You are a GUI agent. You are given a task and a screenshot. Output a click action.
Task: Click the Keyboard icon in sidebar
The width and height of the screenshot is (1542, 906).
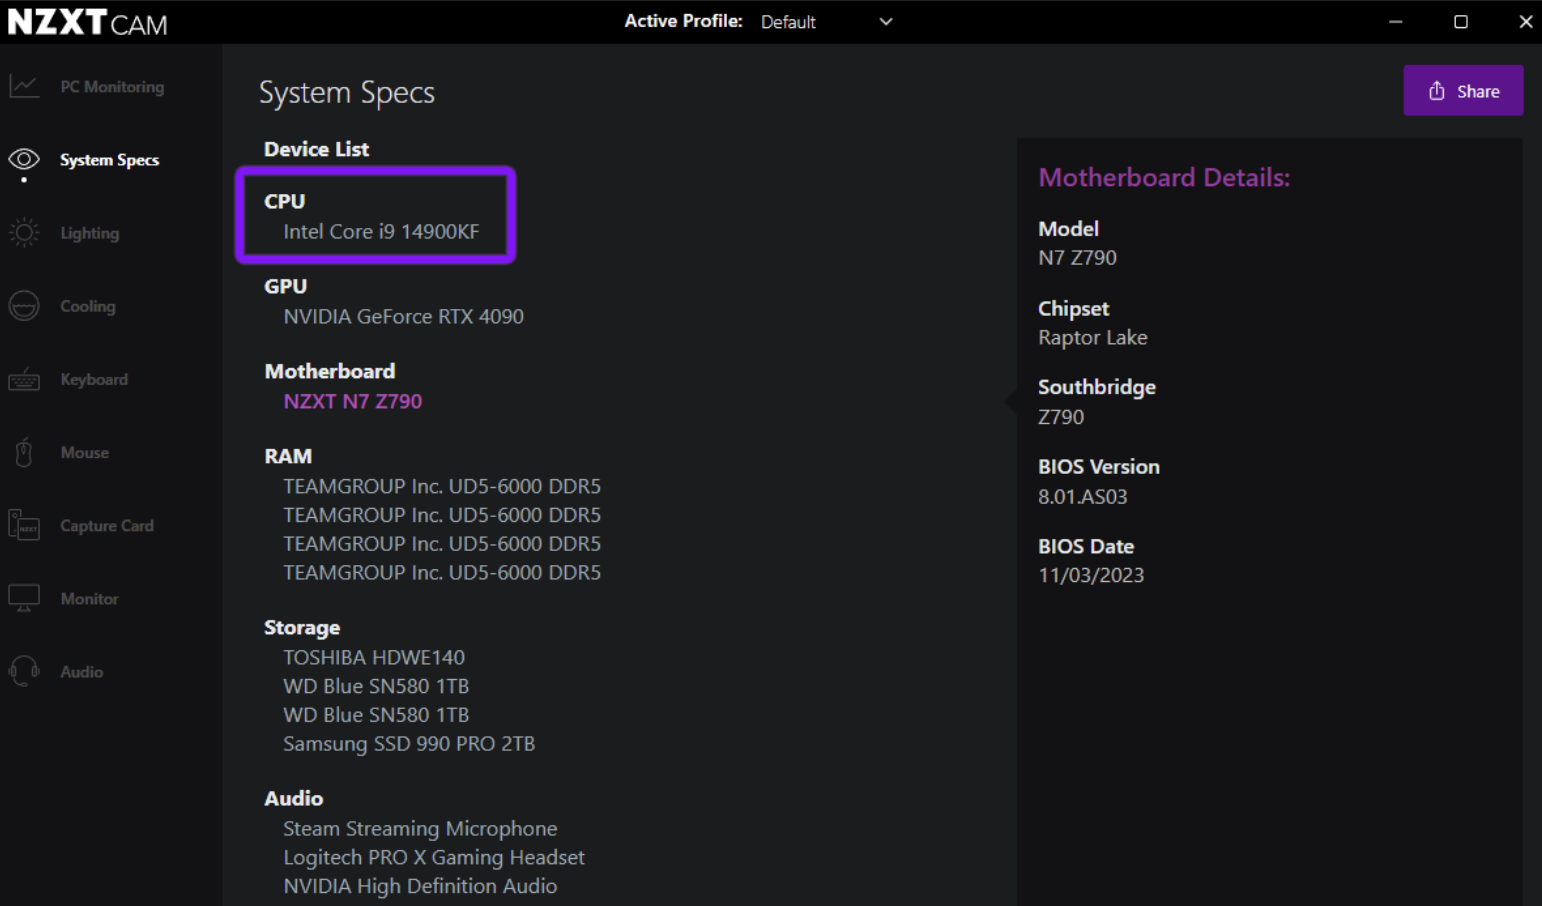24,380
